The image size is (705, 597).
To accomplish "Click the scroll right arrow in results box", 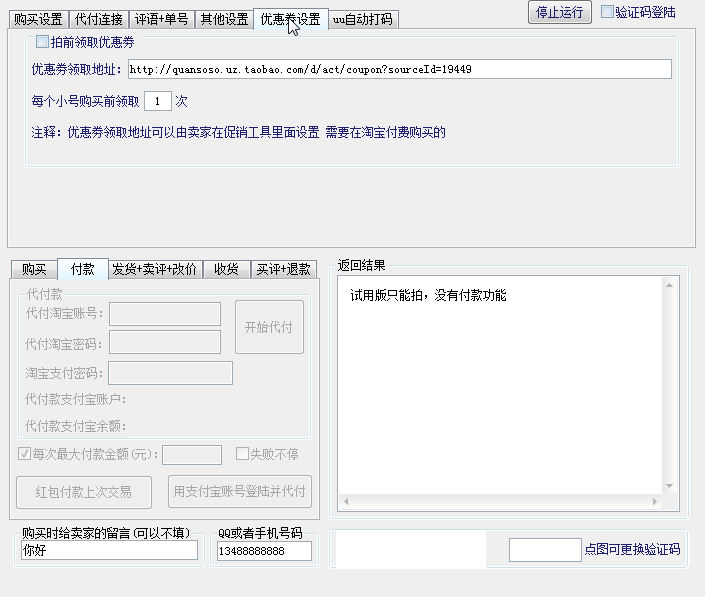I will 655,501.
